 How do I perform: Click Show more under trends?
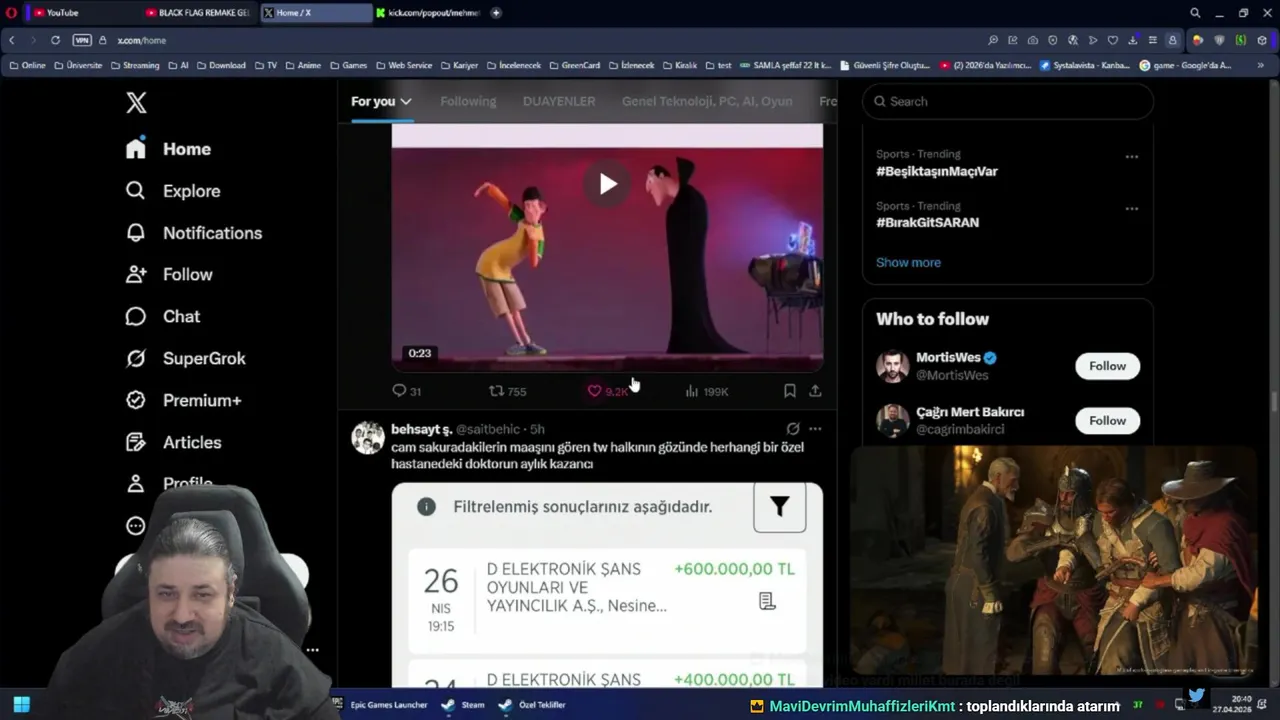pos(908,262)
